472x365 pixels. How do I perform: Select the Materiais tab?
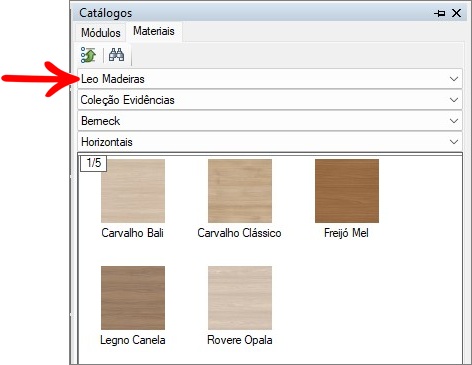click(x=154, y=31)
